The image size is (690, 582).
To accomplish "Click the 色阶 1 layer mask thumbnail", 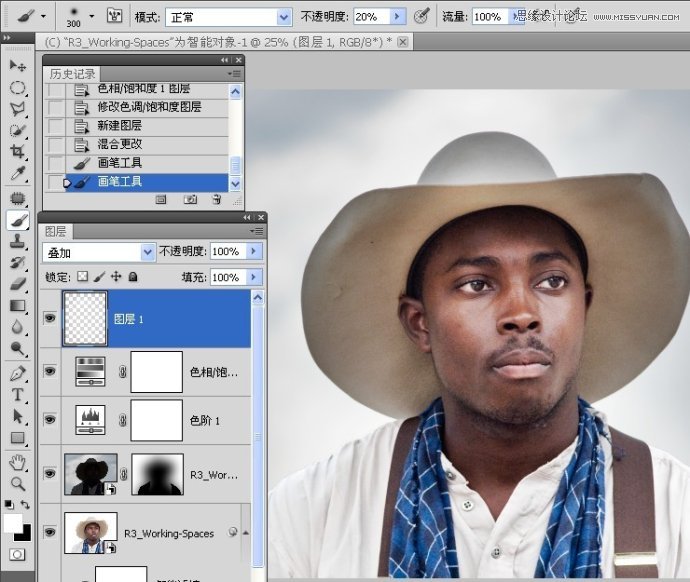I will (157, 420).
